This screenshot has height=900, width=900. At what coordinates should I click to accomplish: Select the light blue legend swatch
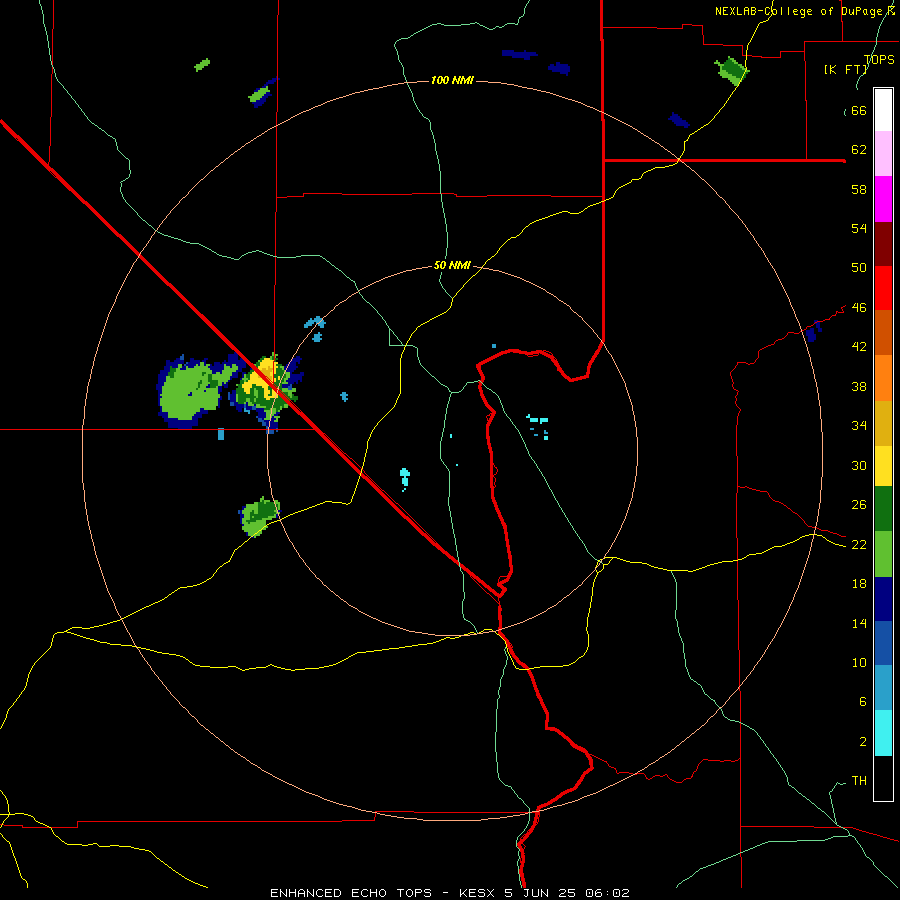coord(883,688)
